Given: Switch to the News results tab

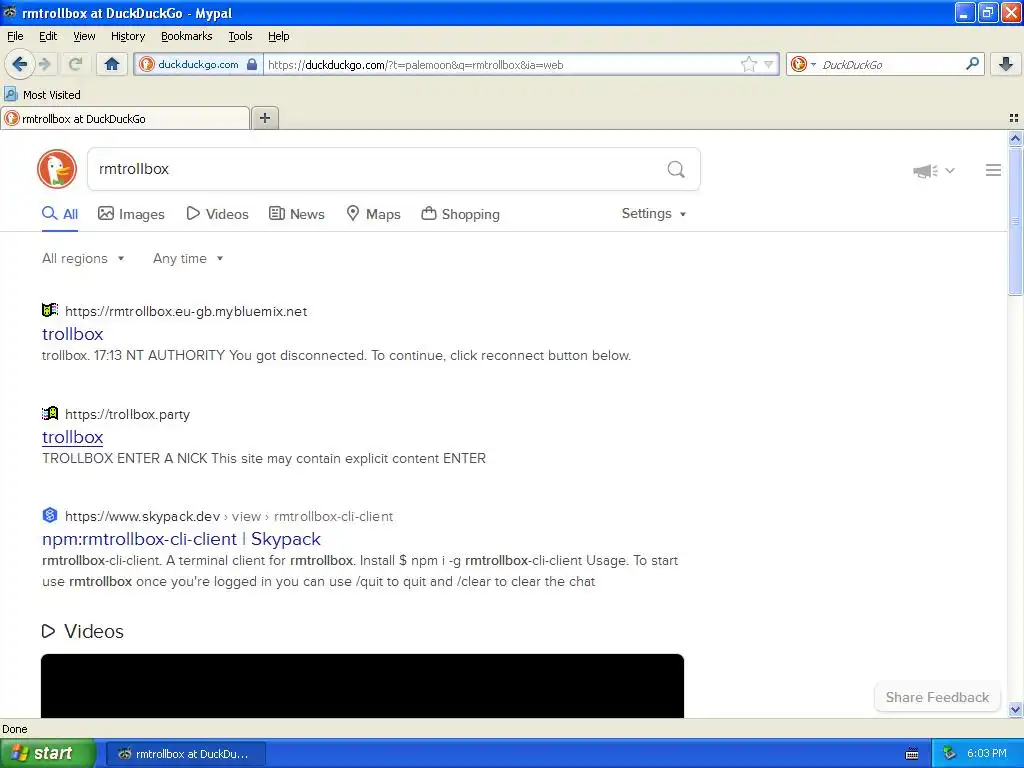Looking at the screenshot, I should point(297,214).
